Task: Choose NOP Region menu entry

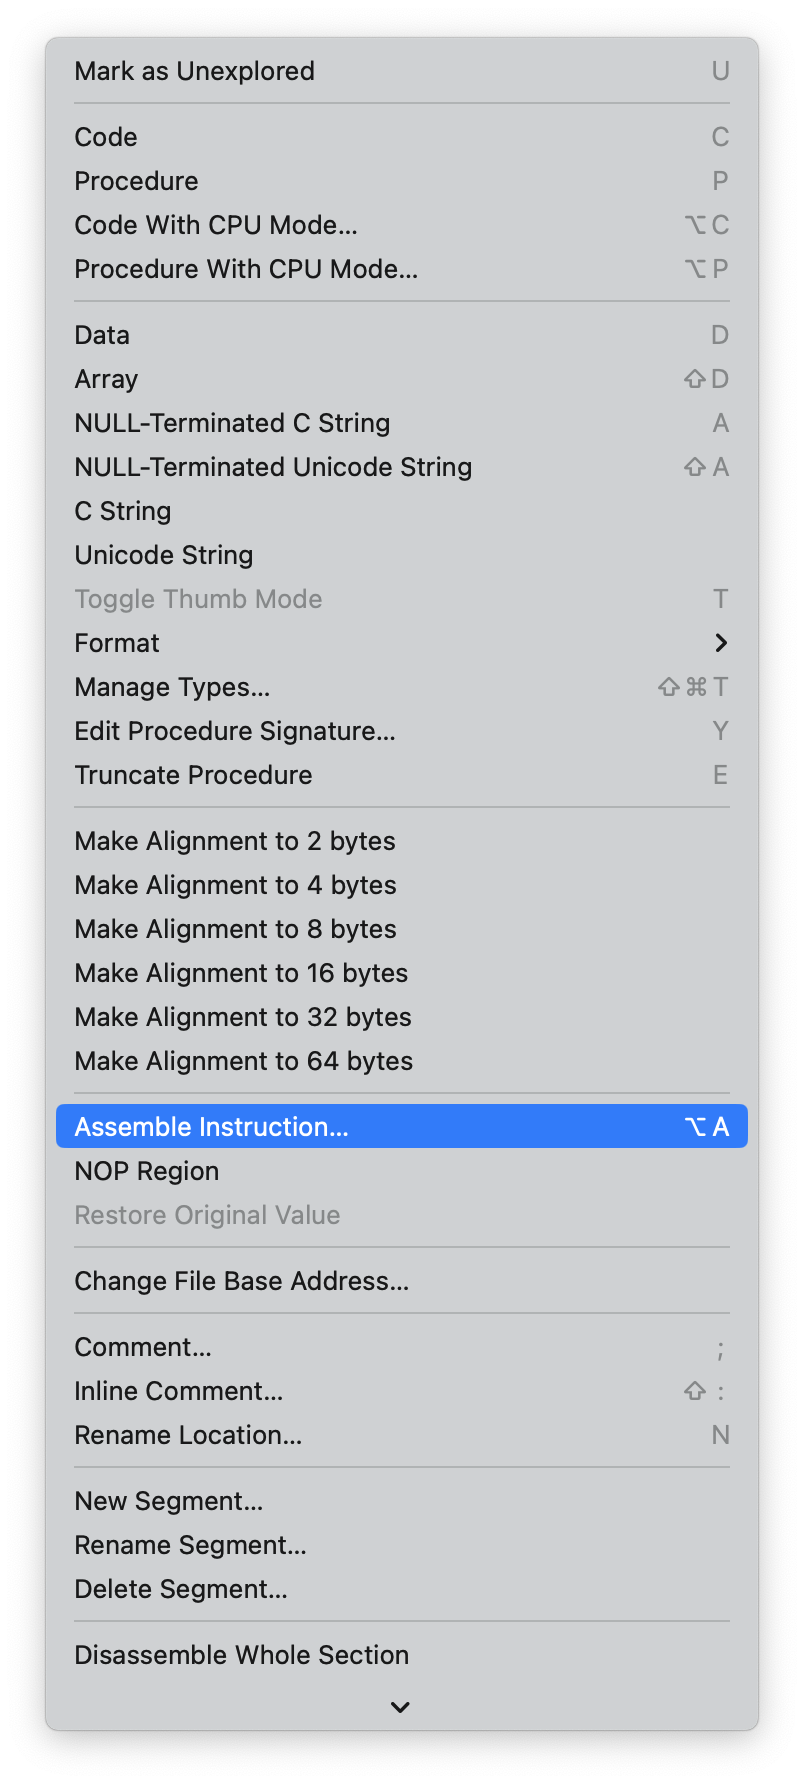Action: 147,1171
